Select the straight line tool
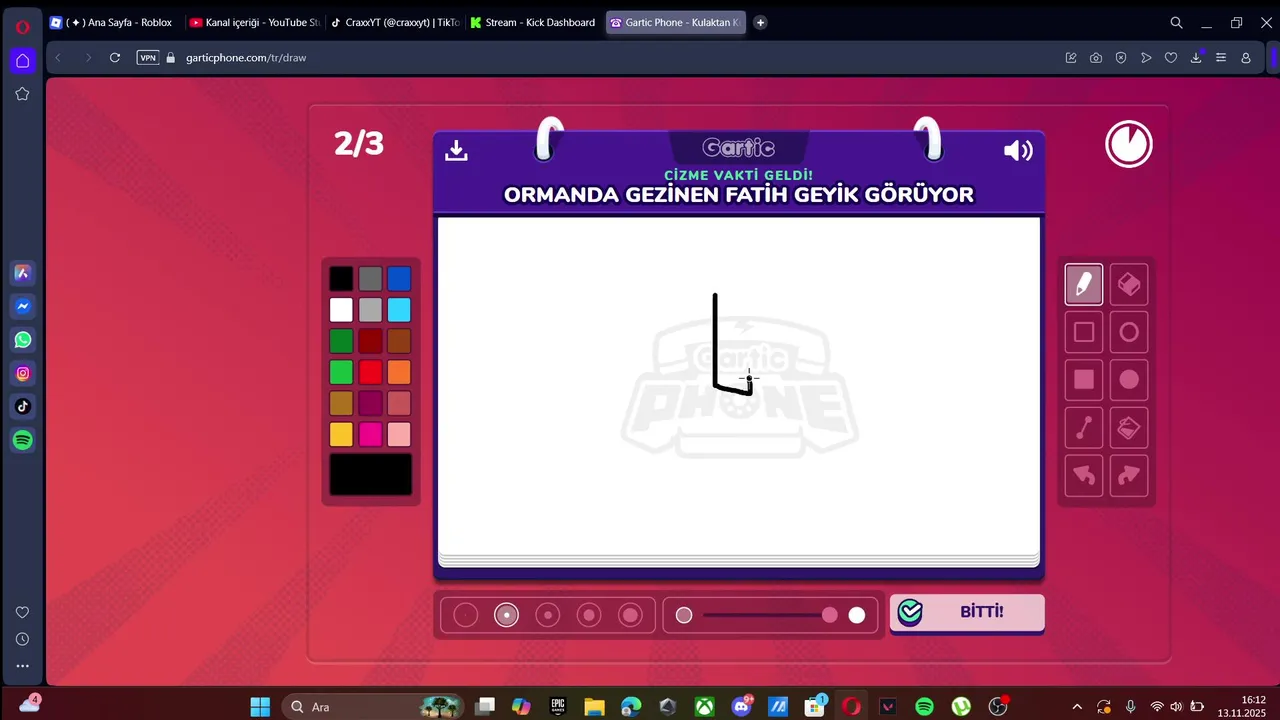The image size is (1280, 720). coord(1083,428)
